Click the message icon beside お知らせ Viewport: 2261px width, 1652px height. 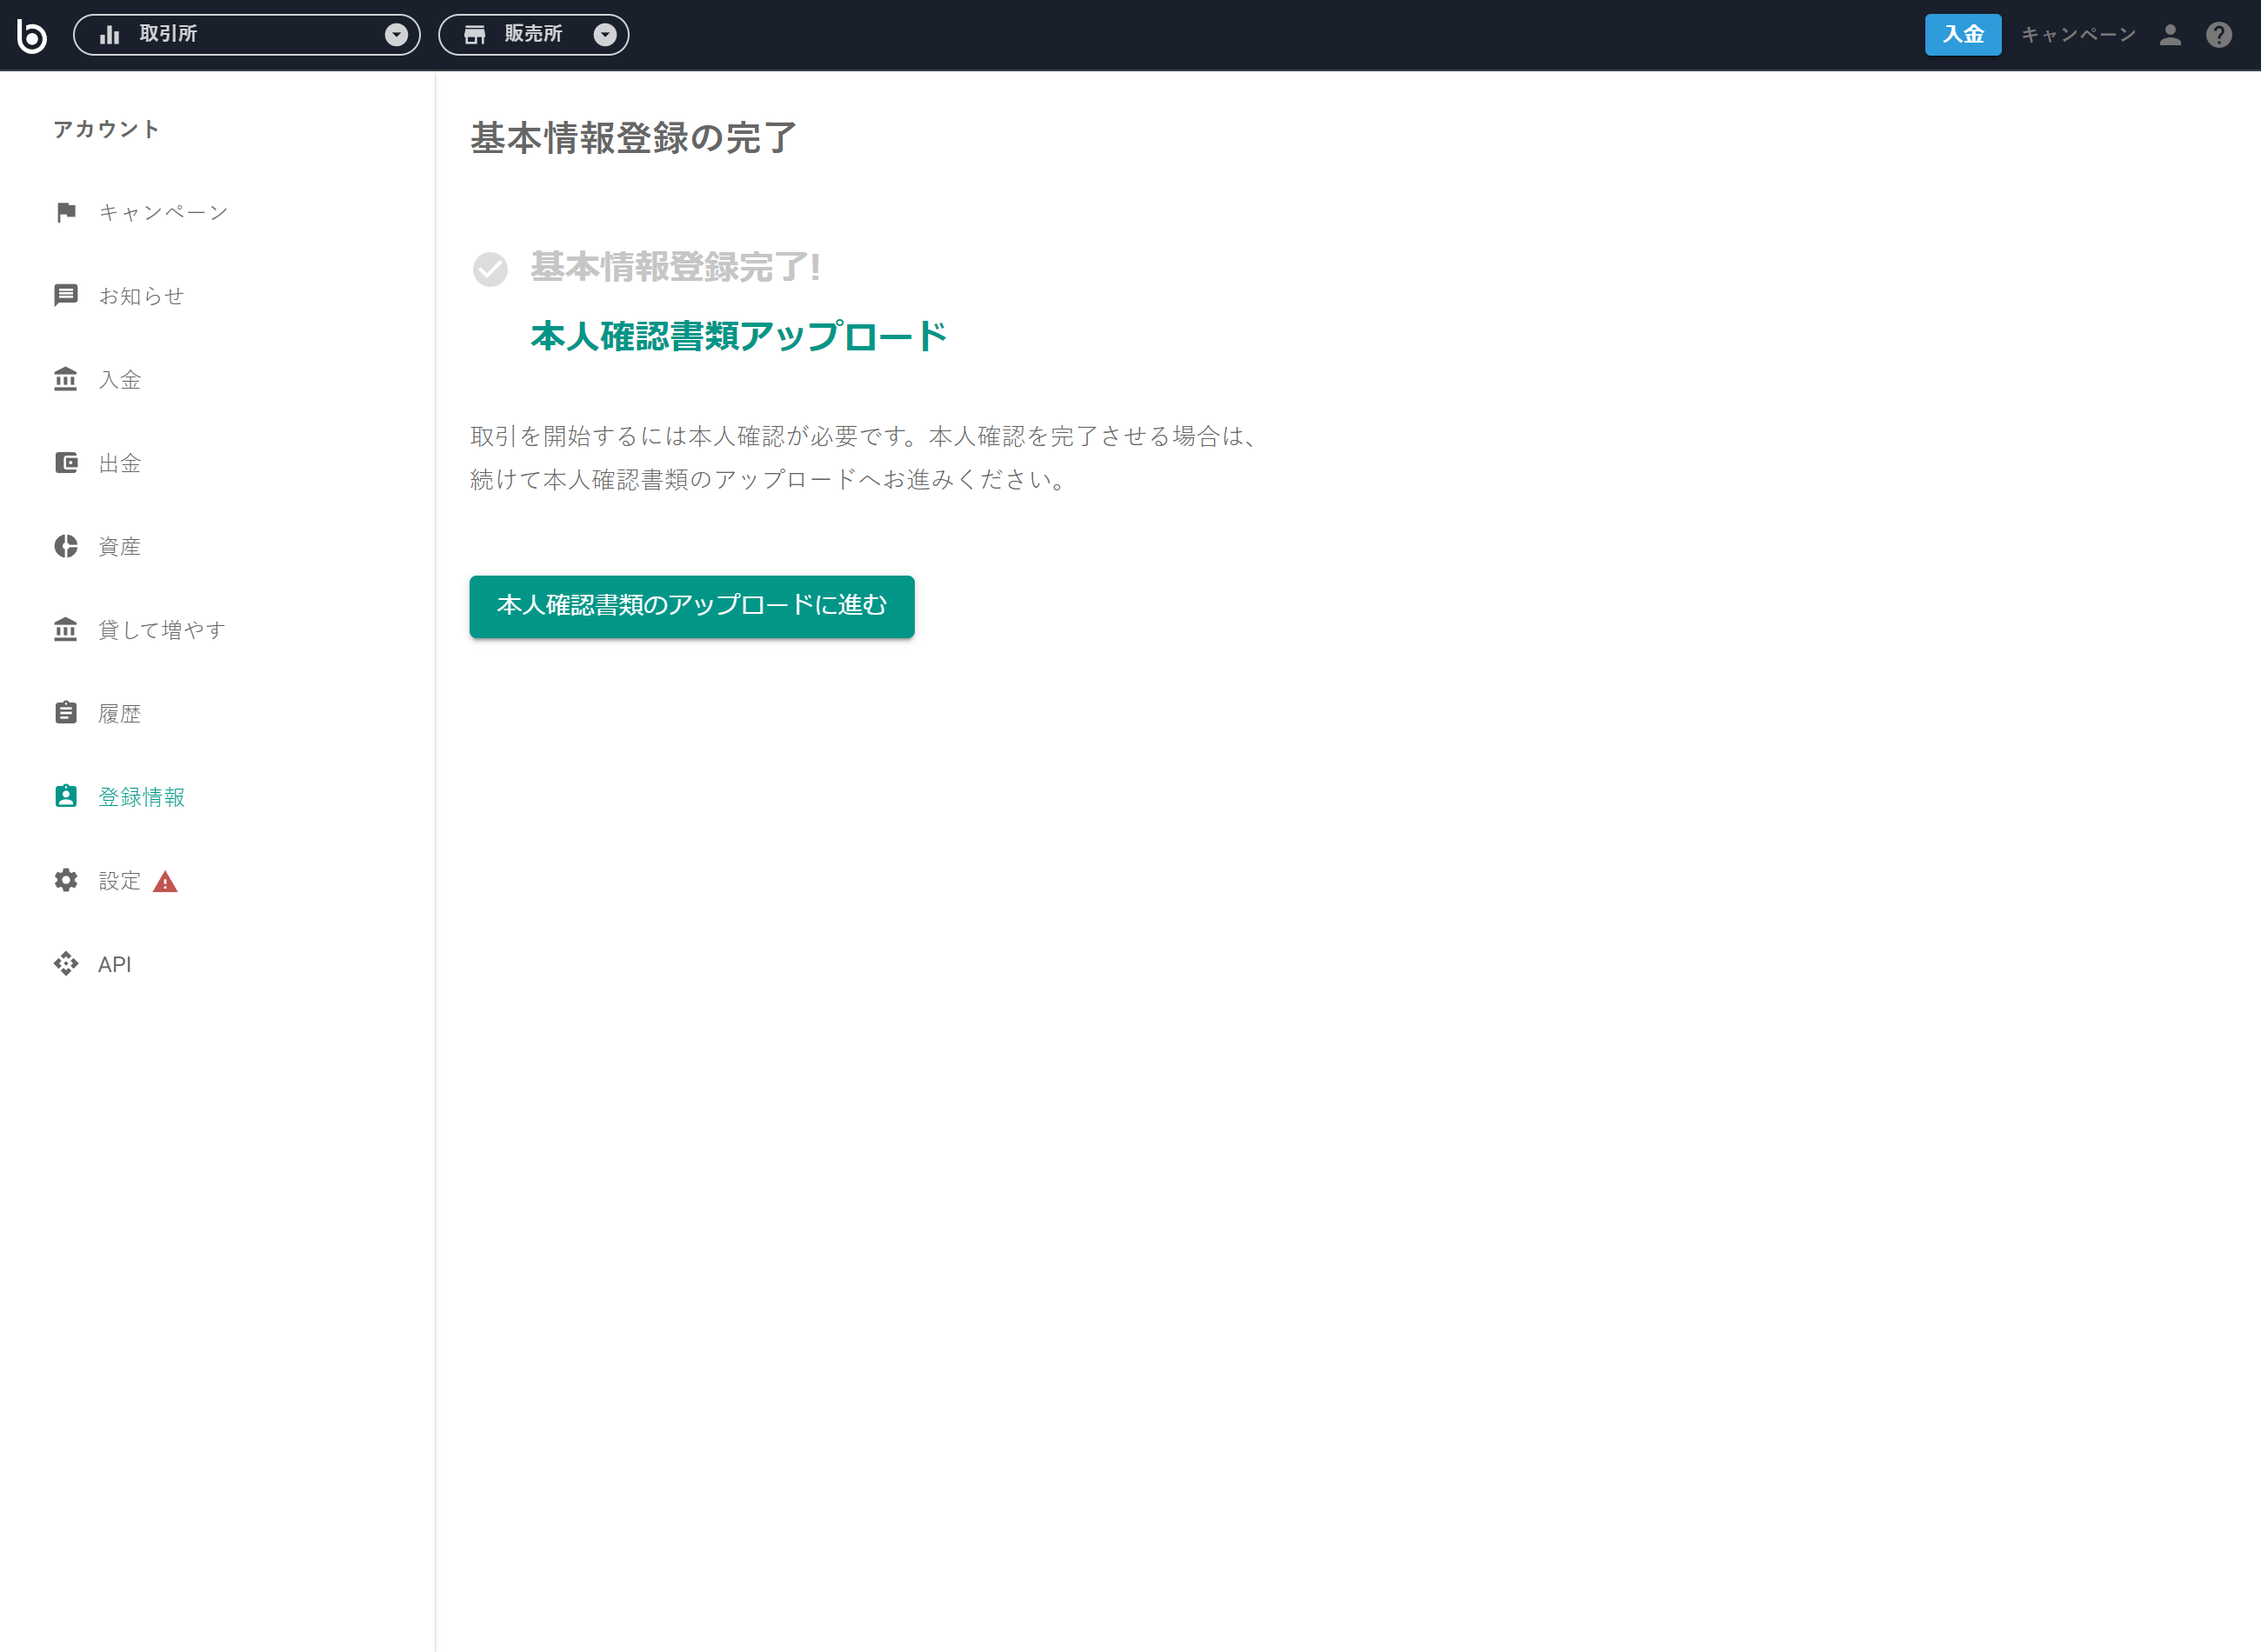(66, 296)
